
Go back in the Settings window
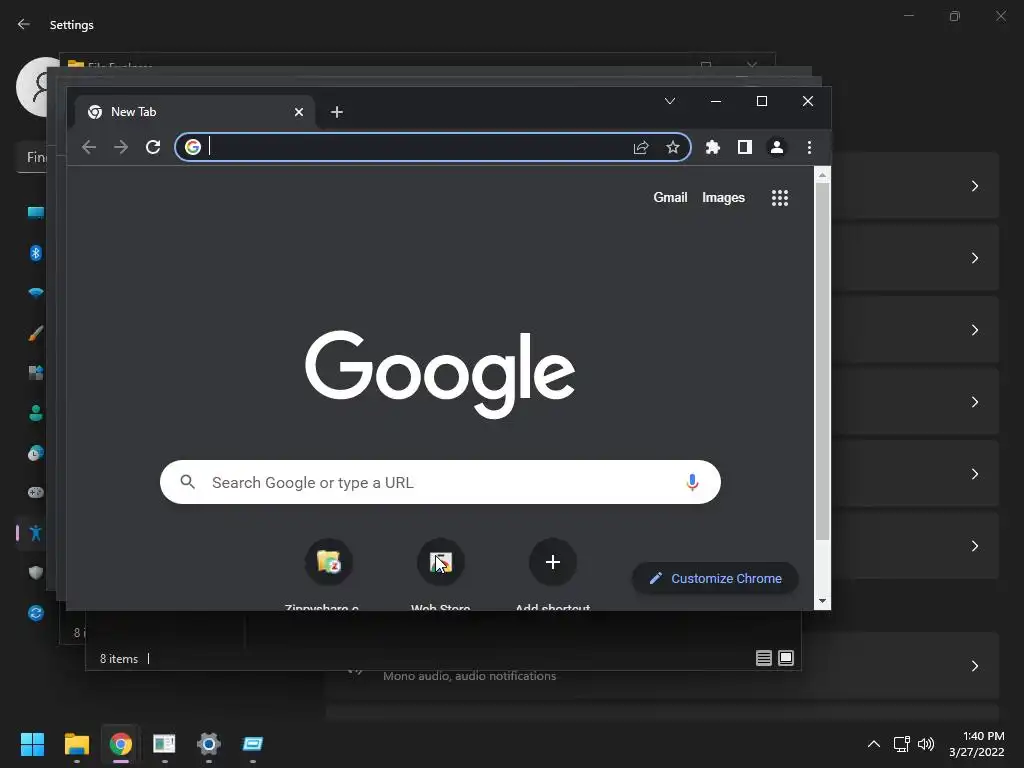point(24,24)
